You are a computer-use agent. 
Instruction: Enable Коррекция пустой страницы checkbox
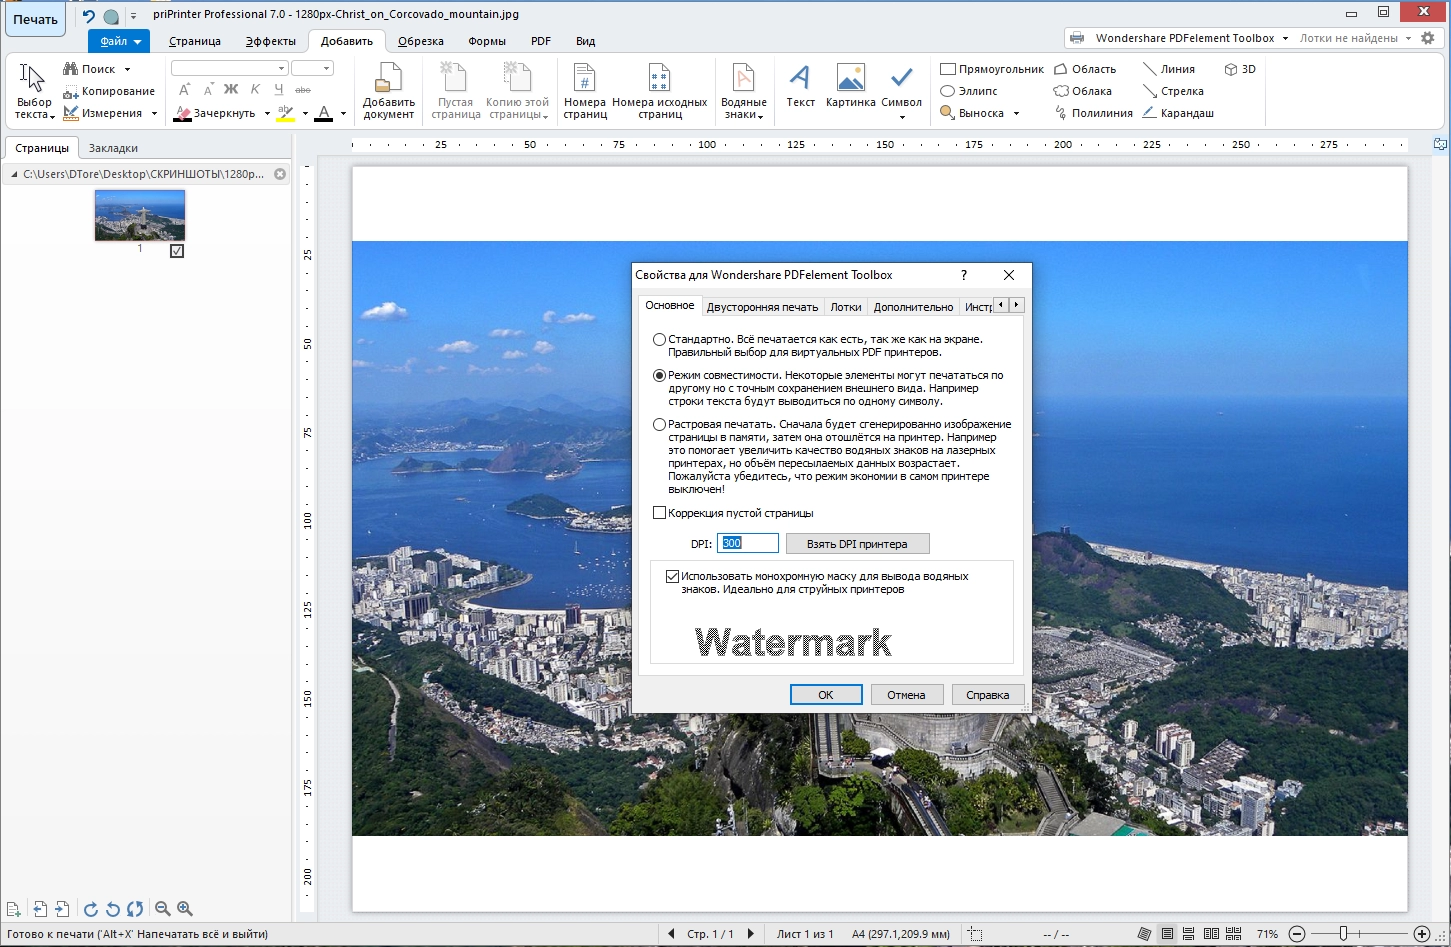click(x=659, y=513)
